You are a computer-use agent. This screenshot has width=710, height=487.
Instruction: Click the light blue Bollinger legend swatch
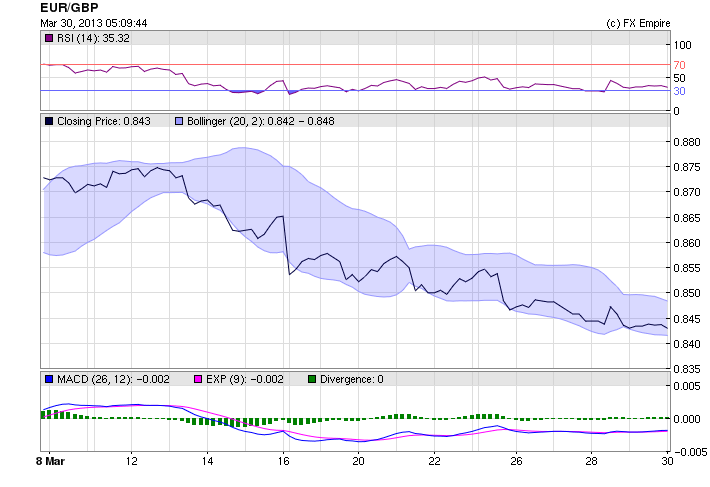coord(180,121)
